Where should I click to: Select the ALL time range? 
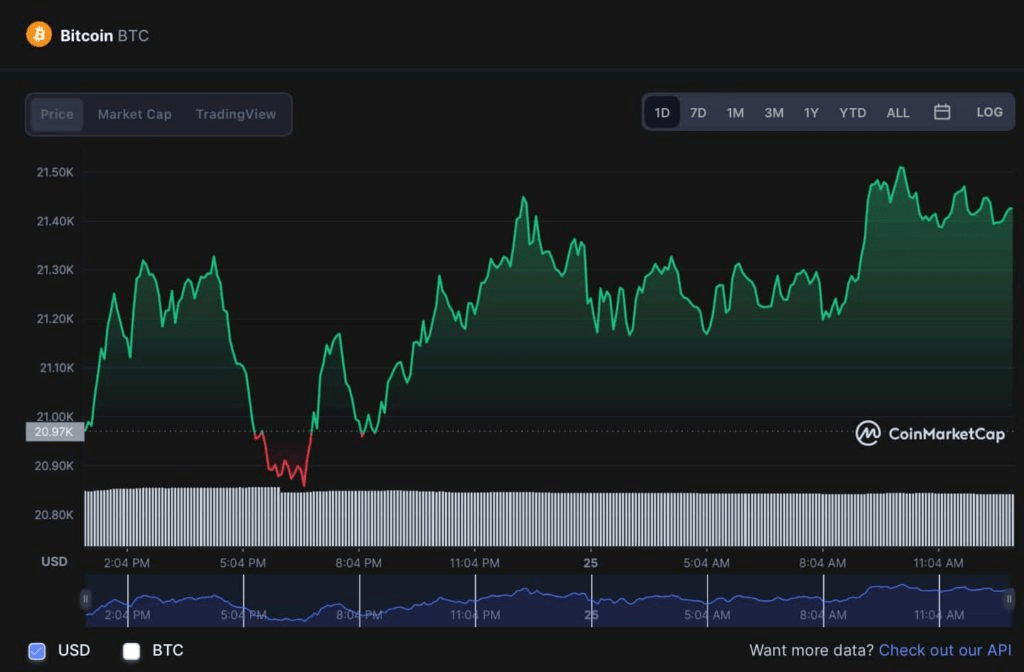tap(897, 112)
